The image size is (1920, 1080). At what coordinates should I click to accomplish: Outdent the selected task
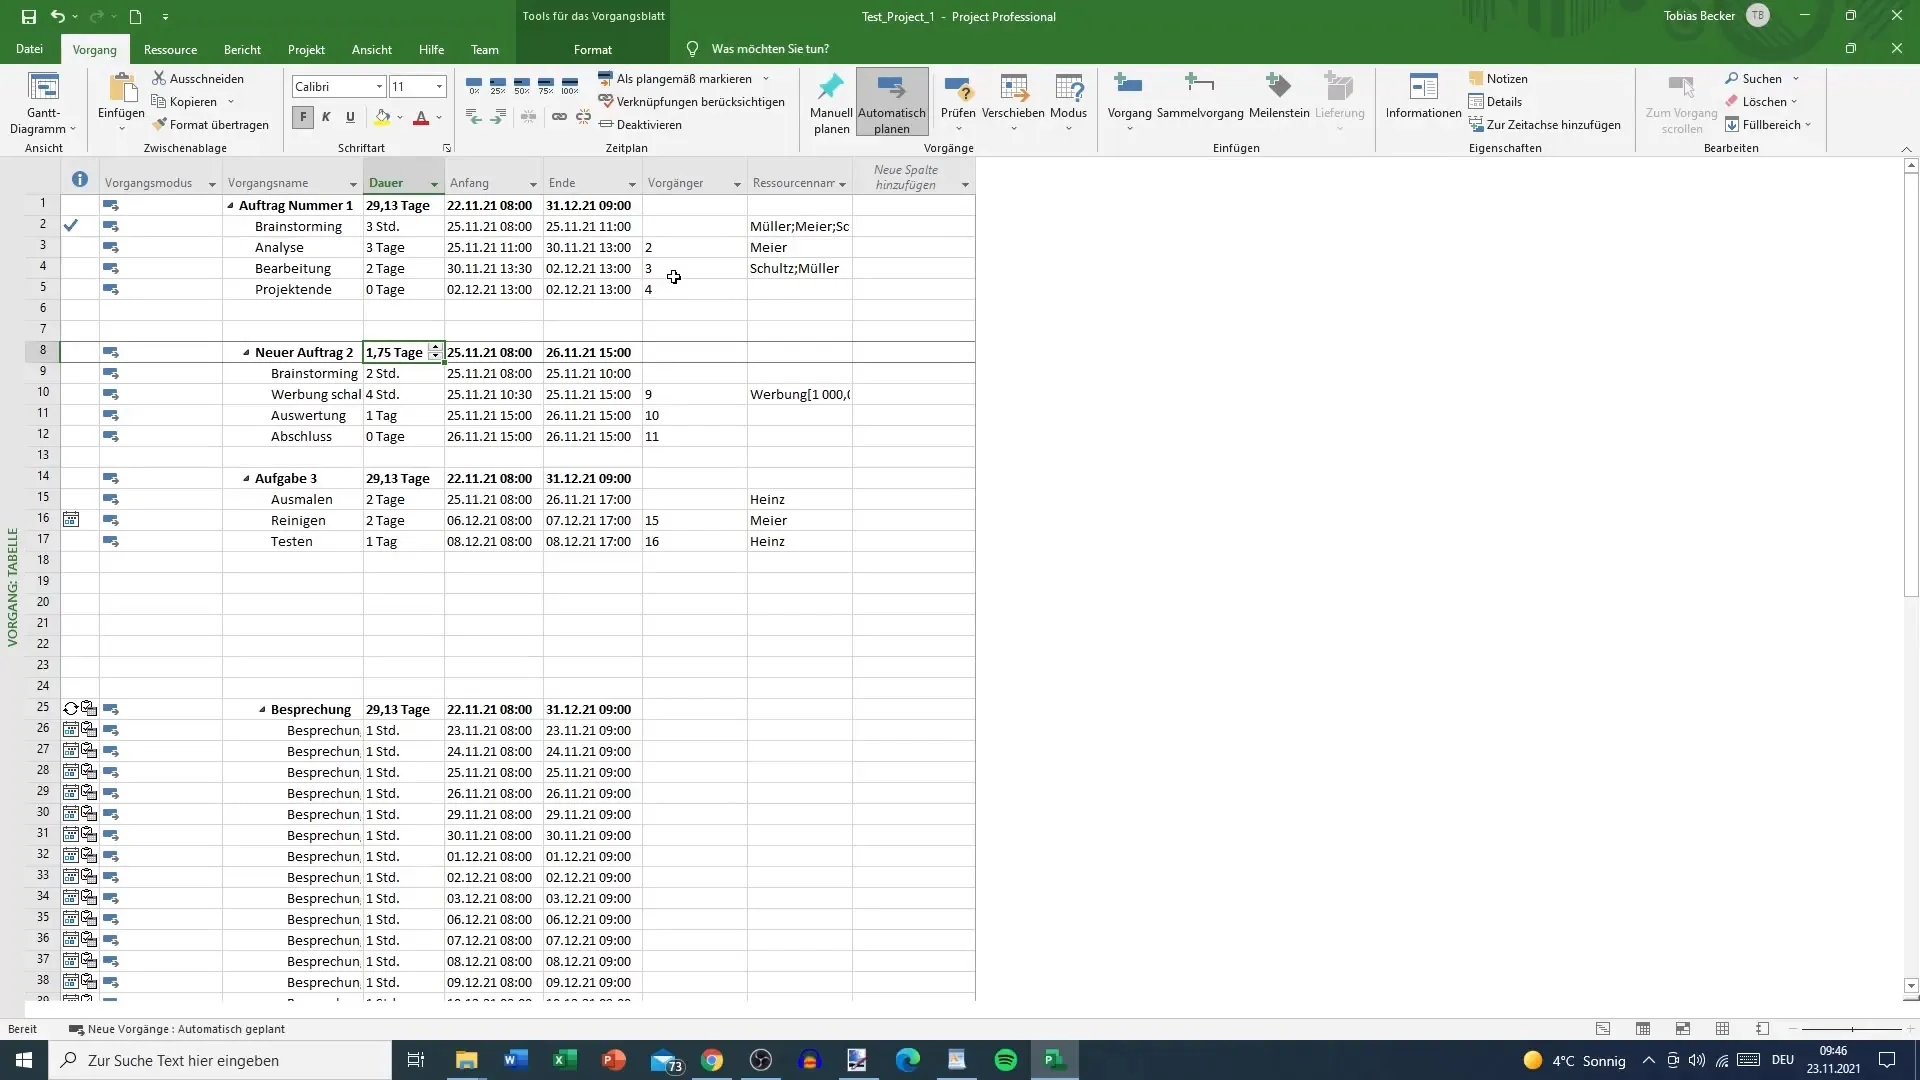pyautogui.click(x=474, y=117)
